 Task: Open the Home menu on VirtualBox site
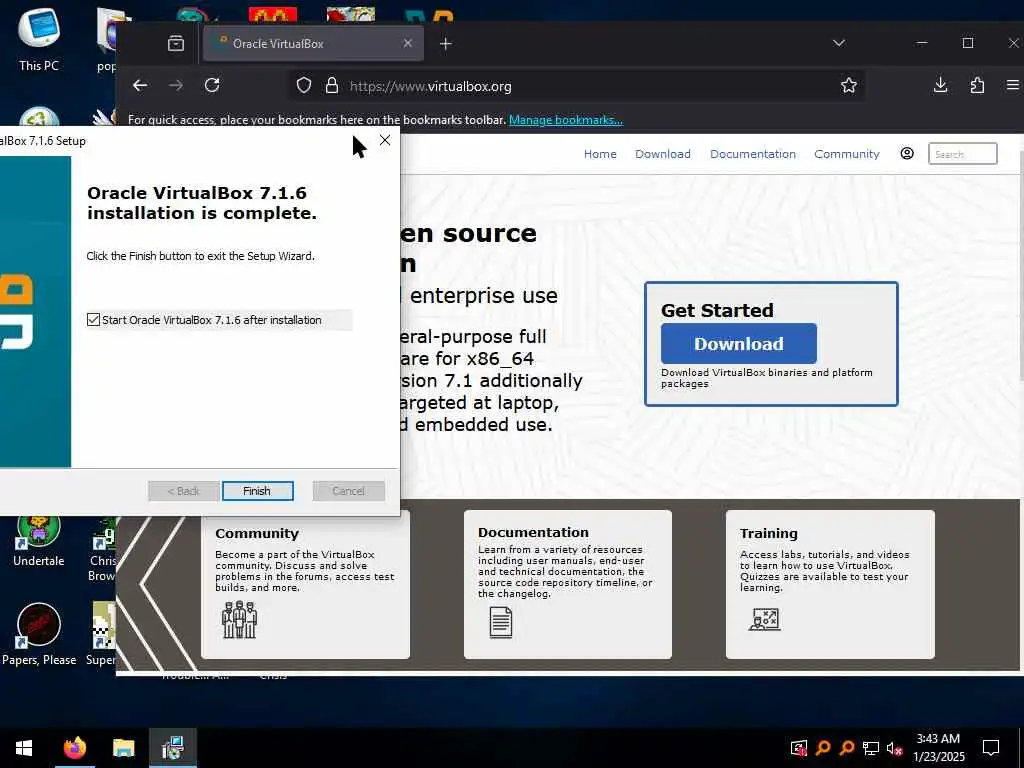coord(600,154)
